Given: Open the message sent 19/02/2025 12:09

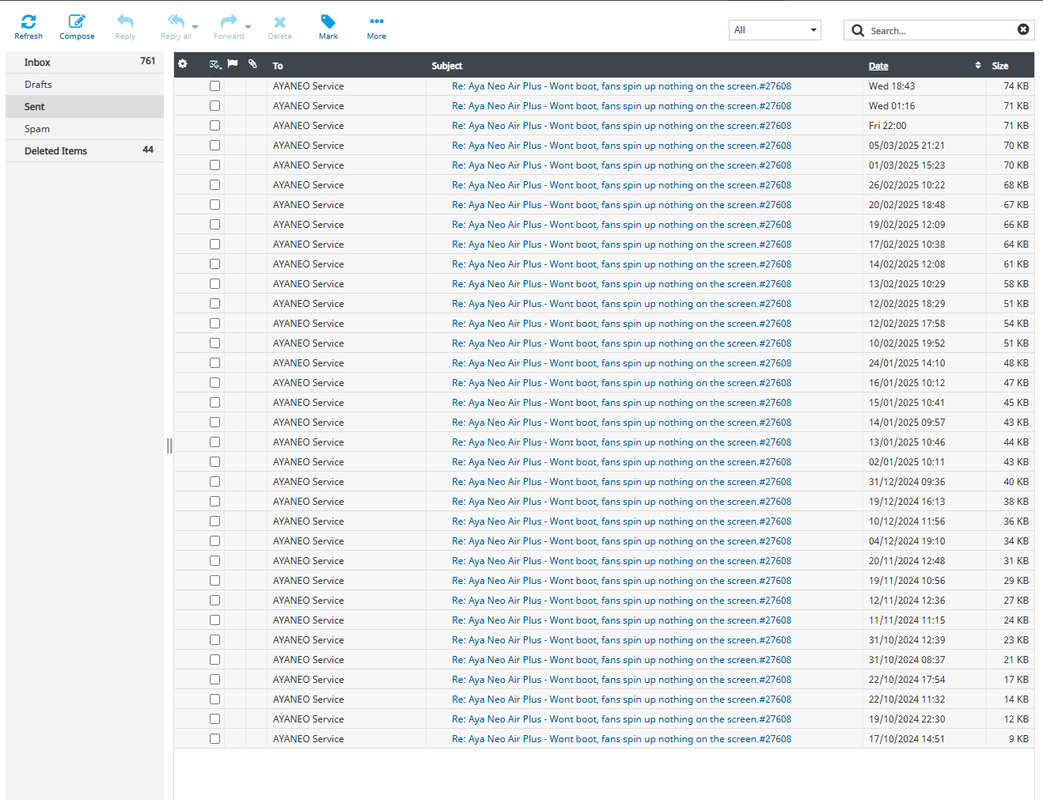Looking at the screenshot, I should tap(621, 224).
